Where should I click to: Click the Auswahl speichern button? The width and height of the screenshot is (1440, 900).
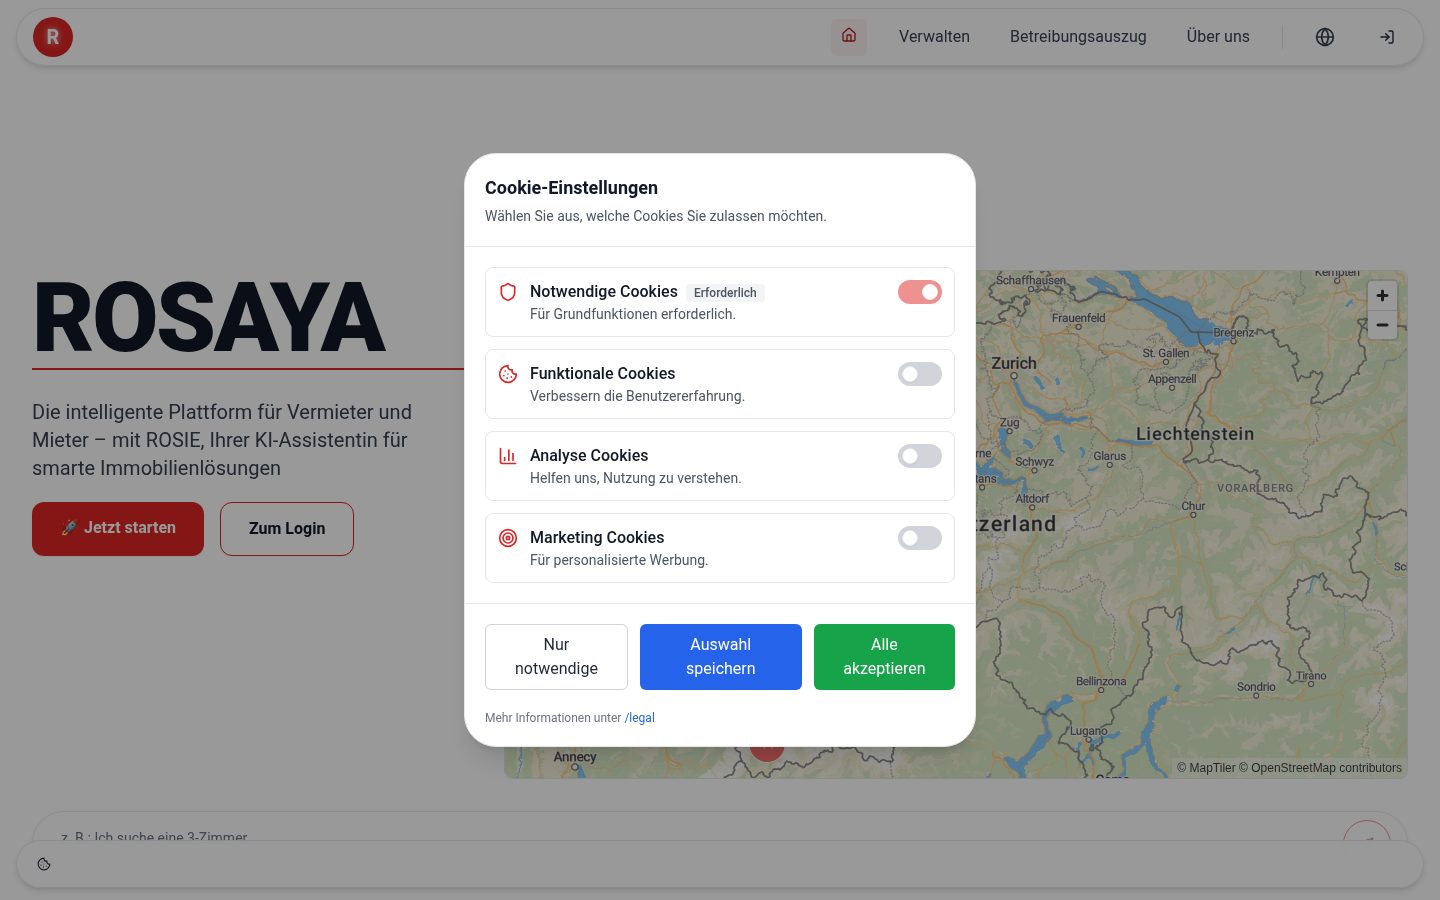pos(721,657)
